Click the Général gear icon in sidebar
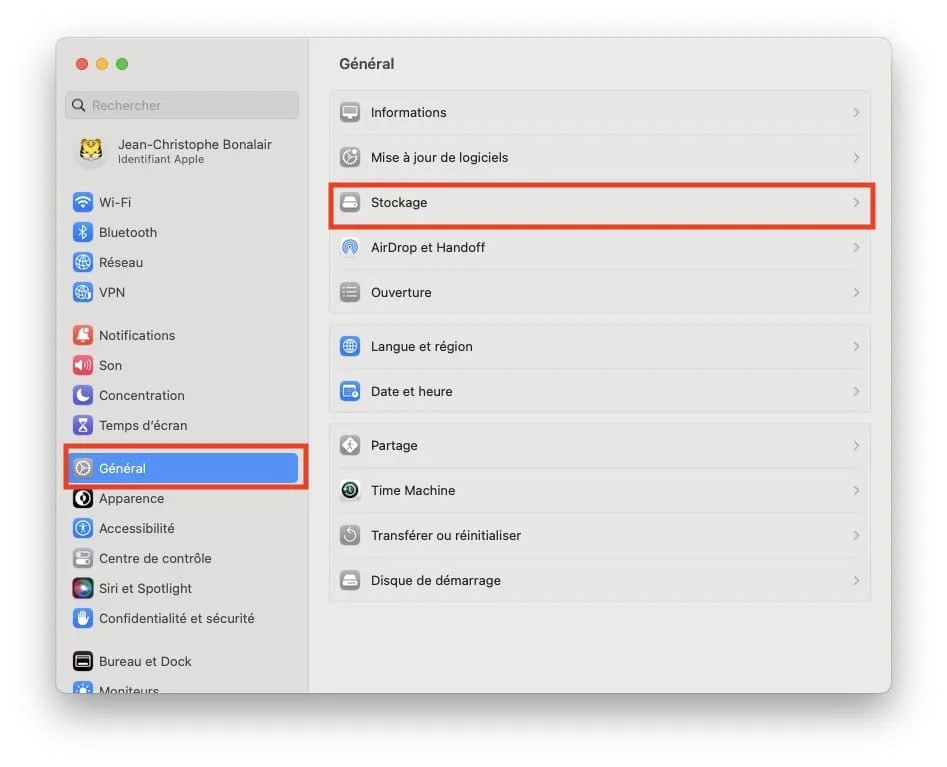This screenshot has width=947, height=767. click(83, 468)
